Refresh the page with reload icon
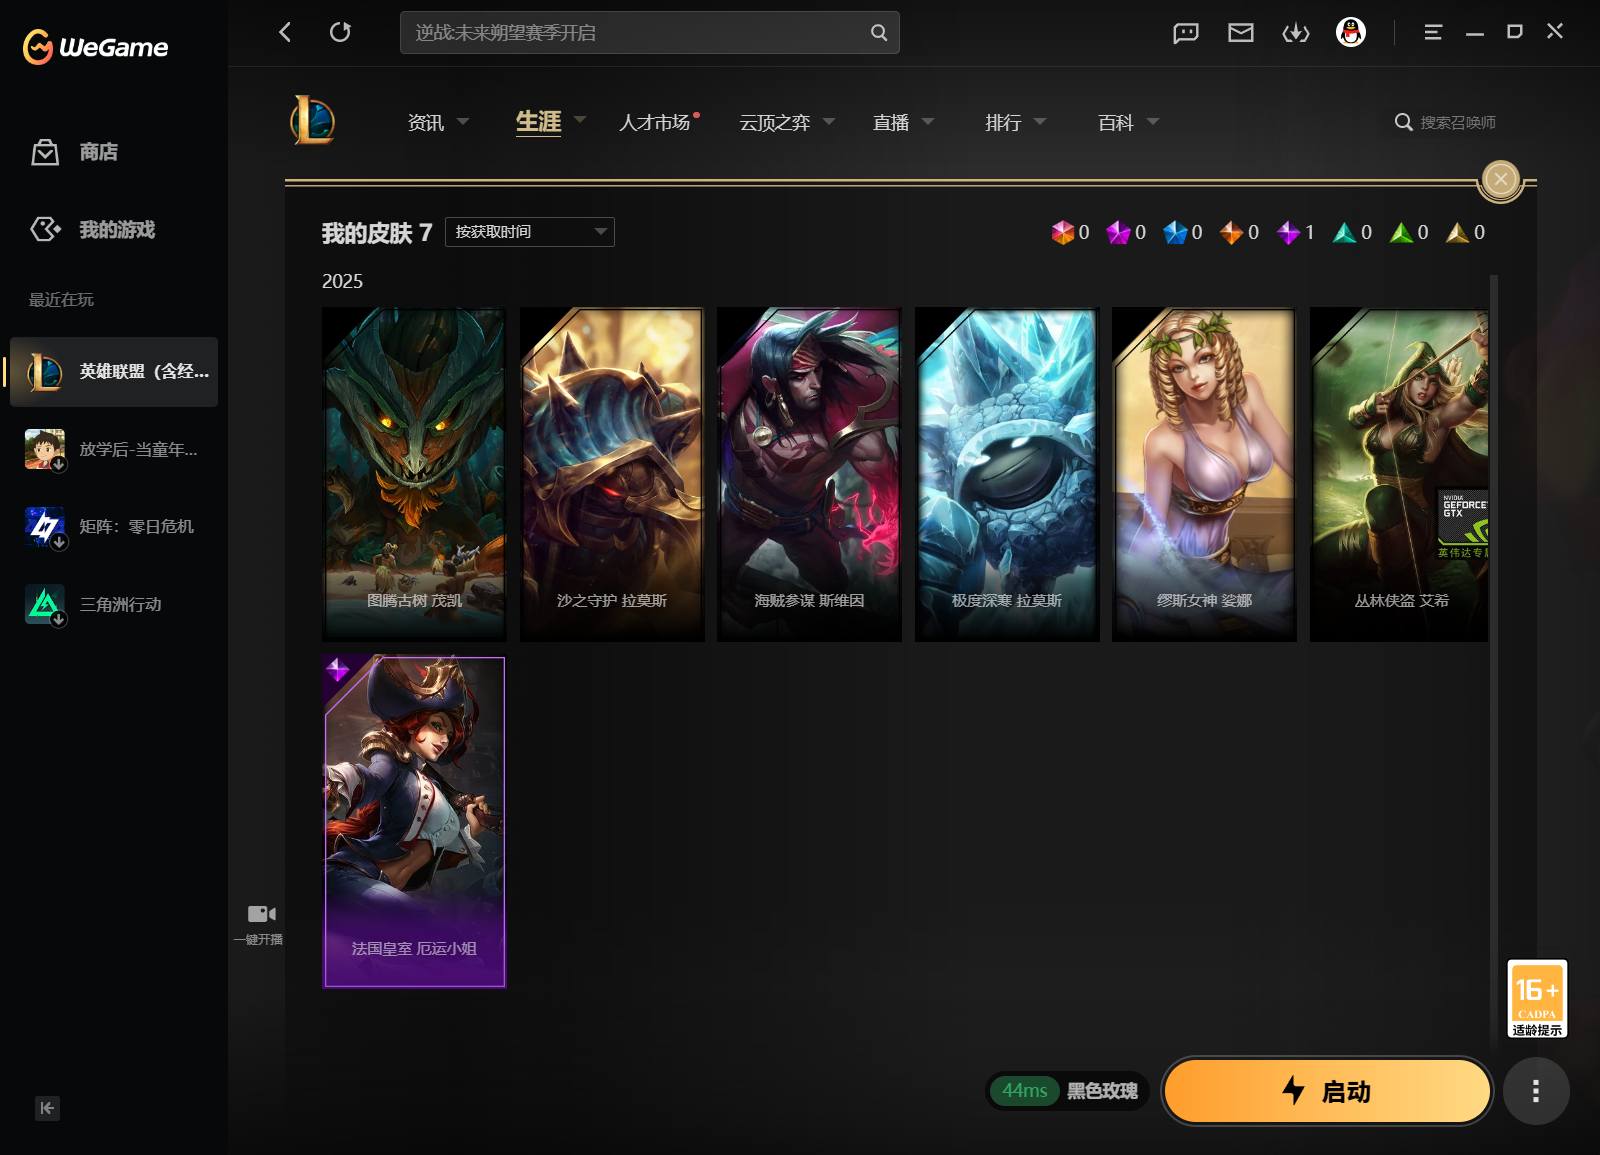Image resolution: width=1600 pixels, height=1155 pixels. [340, 32]
